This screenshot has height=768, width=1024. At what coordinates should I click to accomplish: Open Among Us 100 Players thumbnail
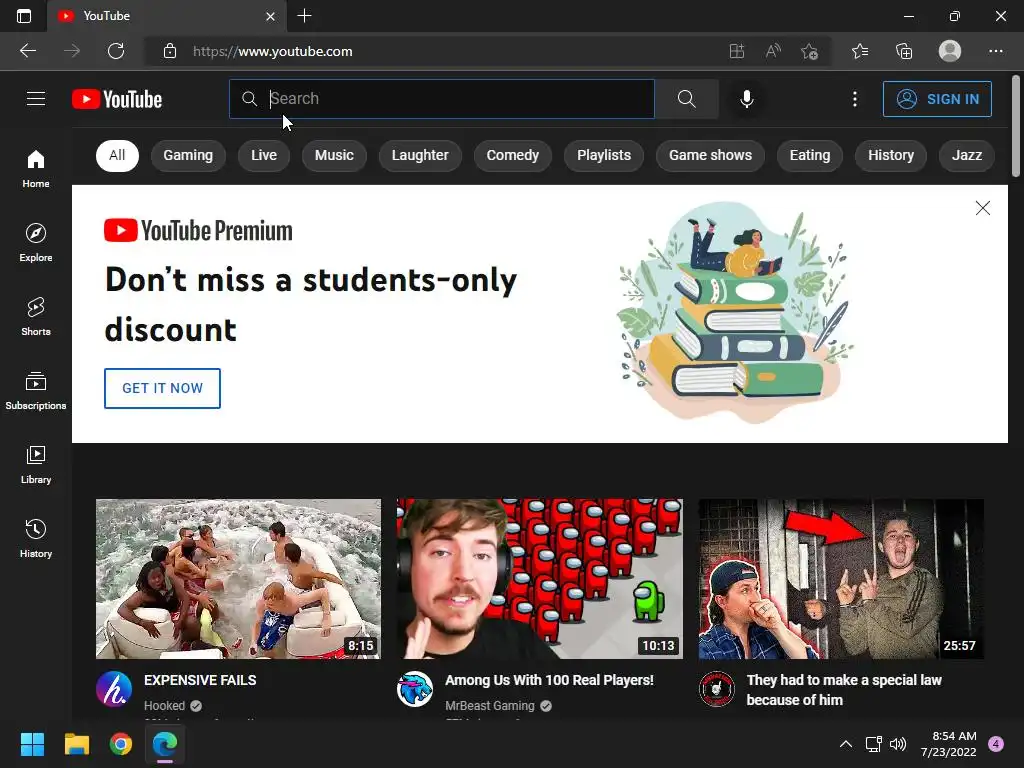coord(540,579)
